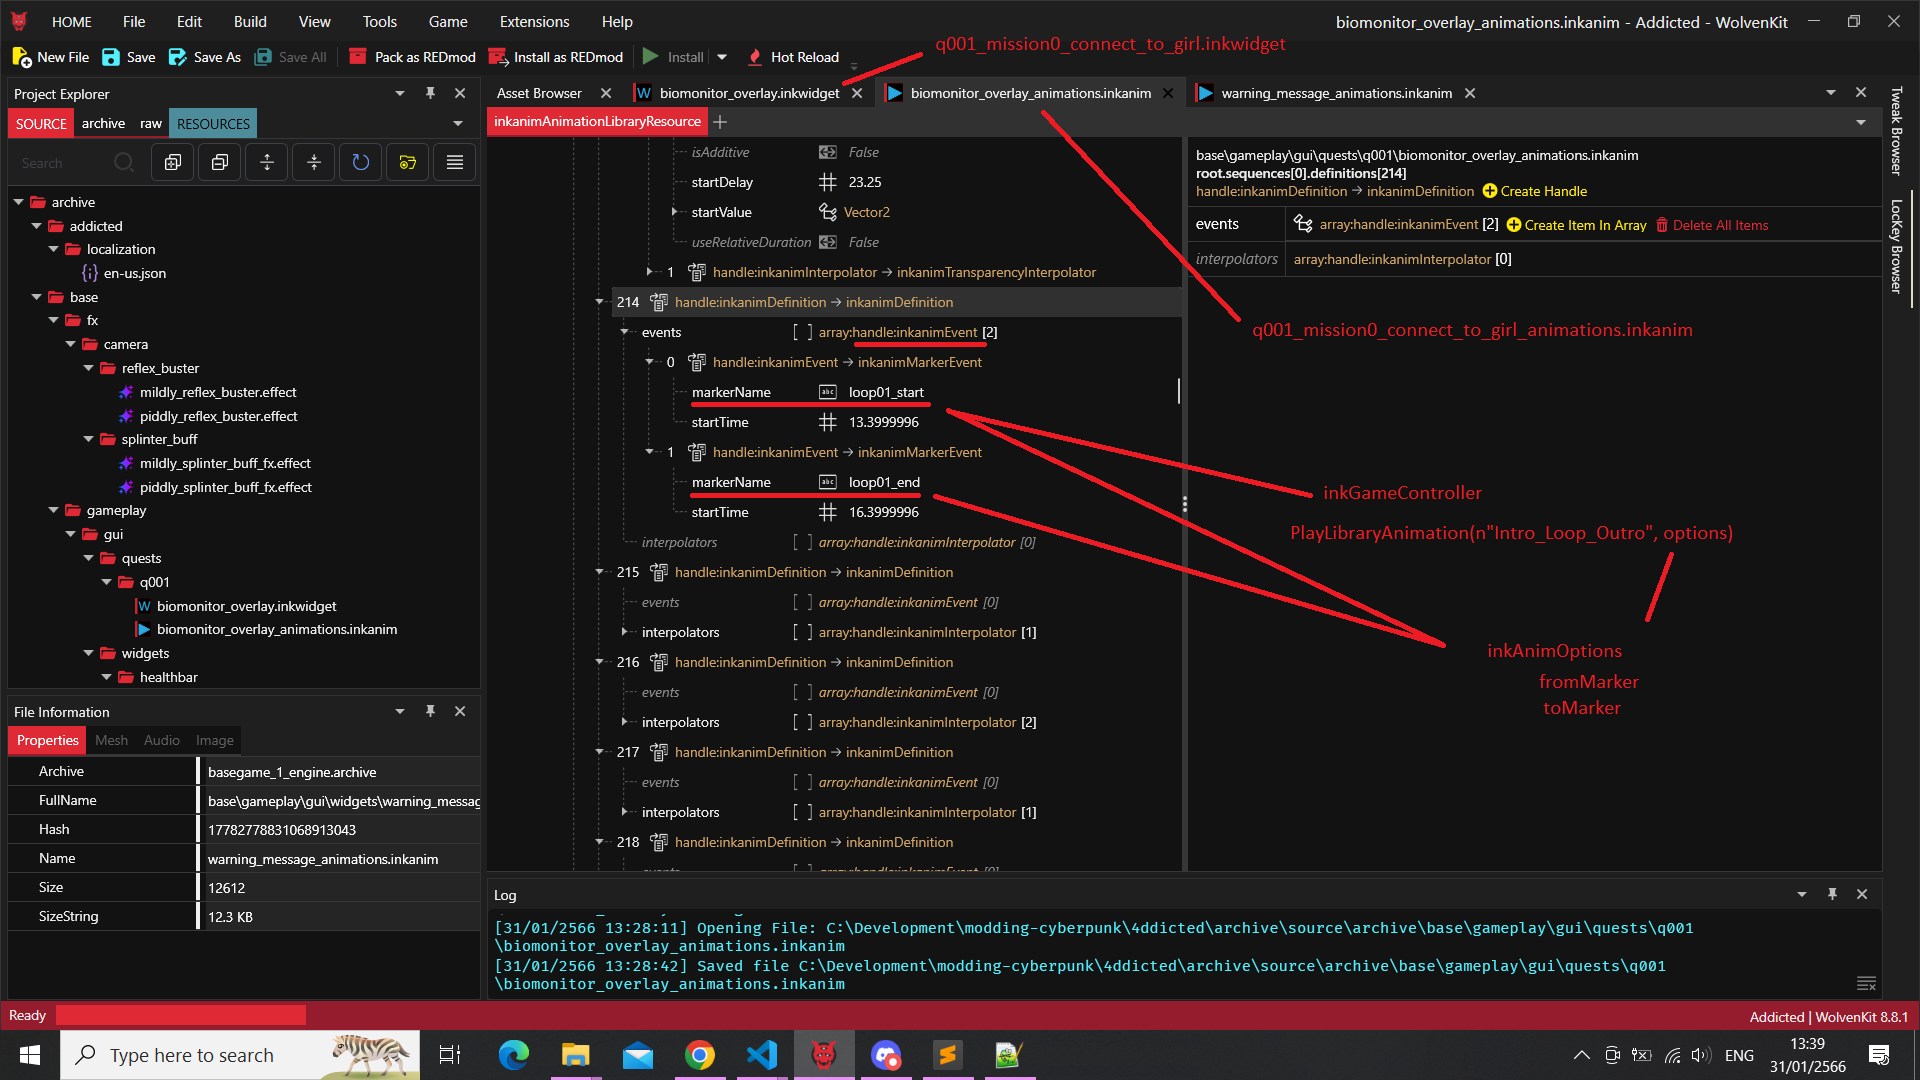Select en-us.json file in tree

[x=134, y=273]
